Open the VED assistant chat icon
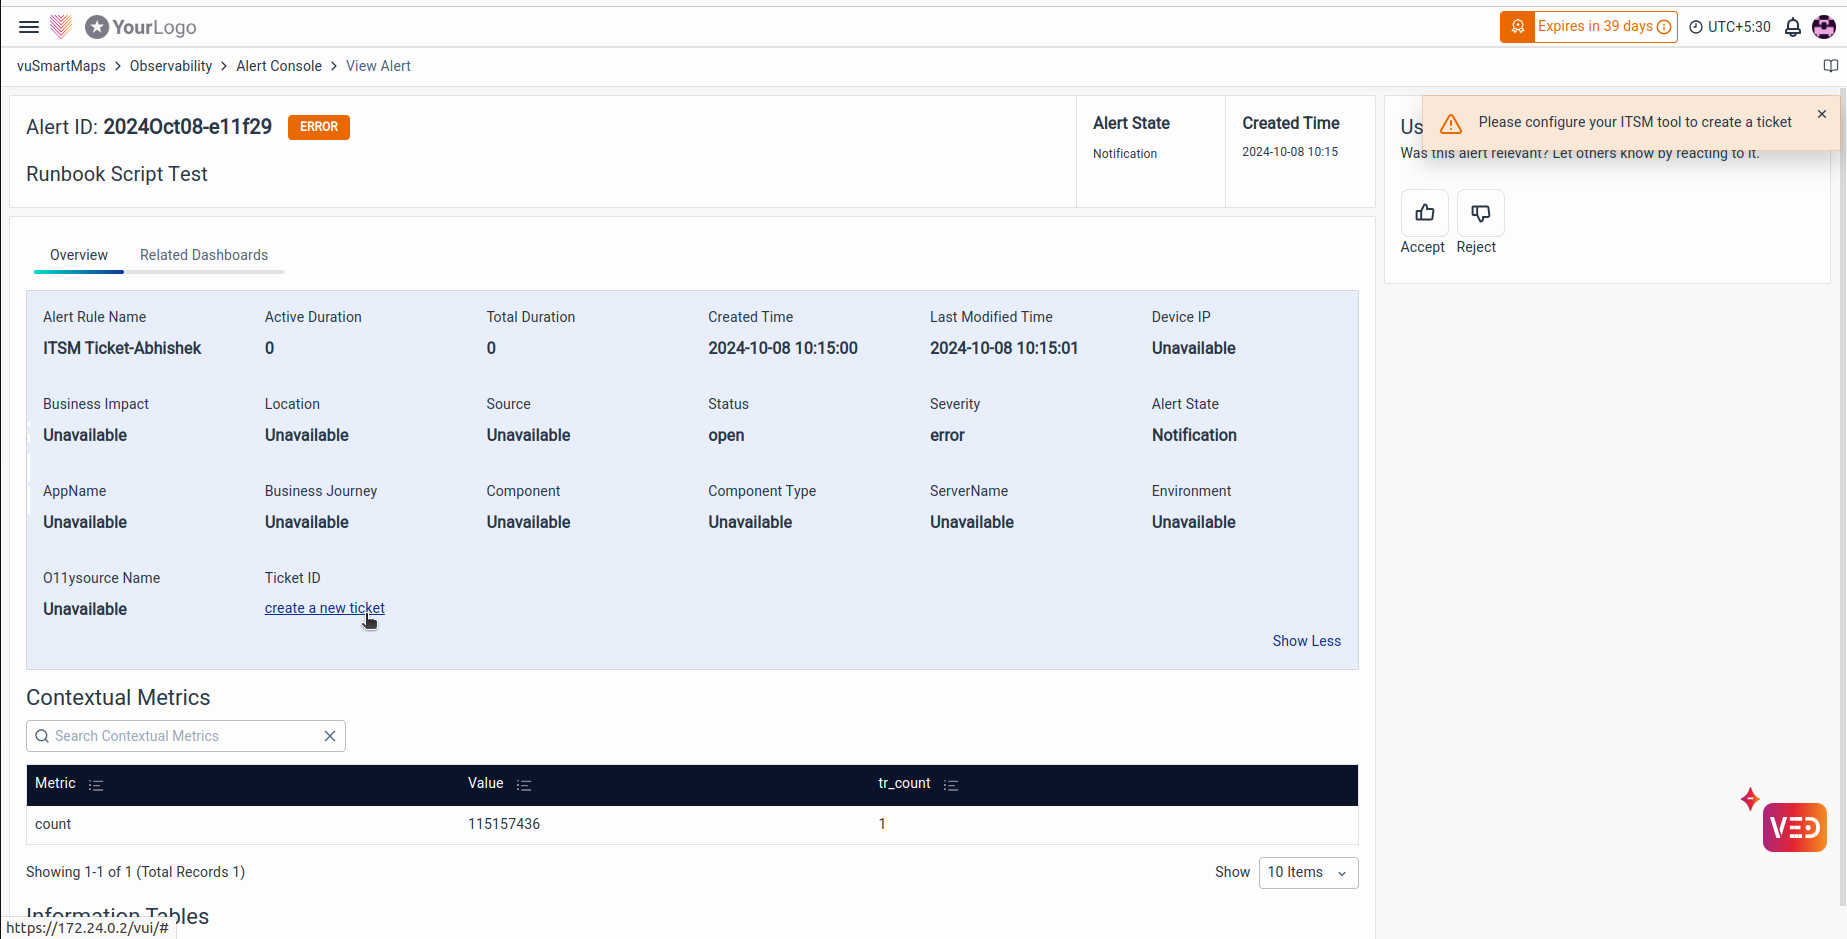Viewport: 1847px width, 939px height. pyautogui.click(x=1794, y=827)
